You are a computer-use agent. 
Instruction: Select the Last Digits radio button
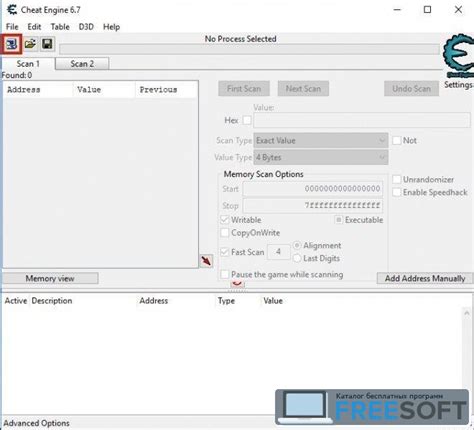[297, 258]
